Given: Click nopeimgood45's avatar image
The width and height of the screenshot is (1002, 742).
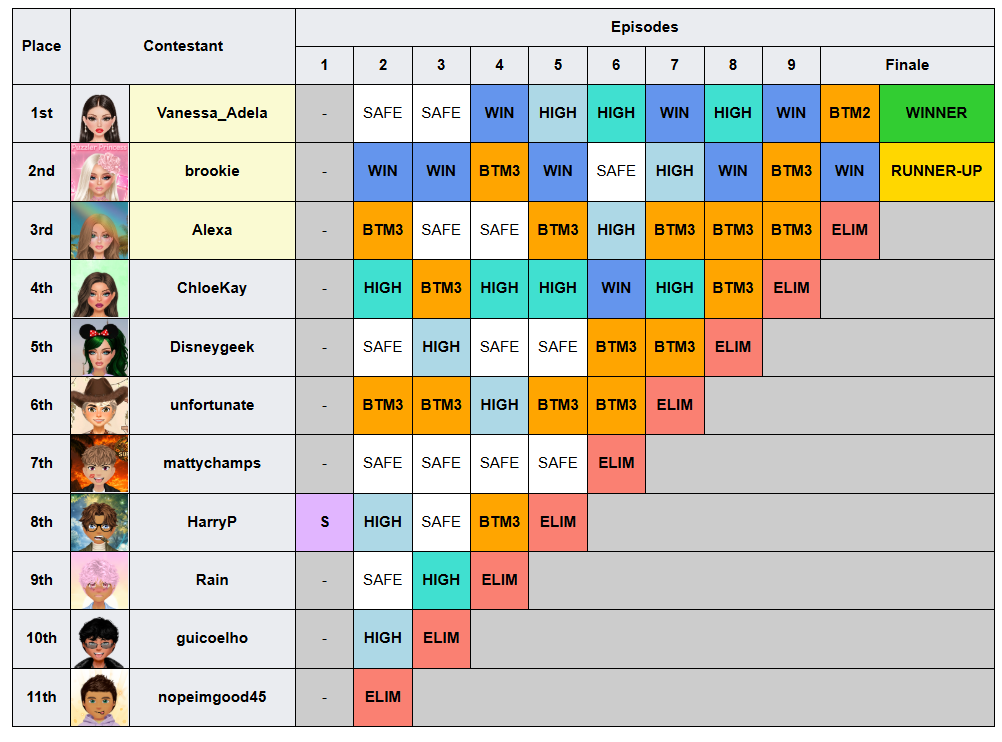Looking at the screenshot, I should [100, 698].
